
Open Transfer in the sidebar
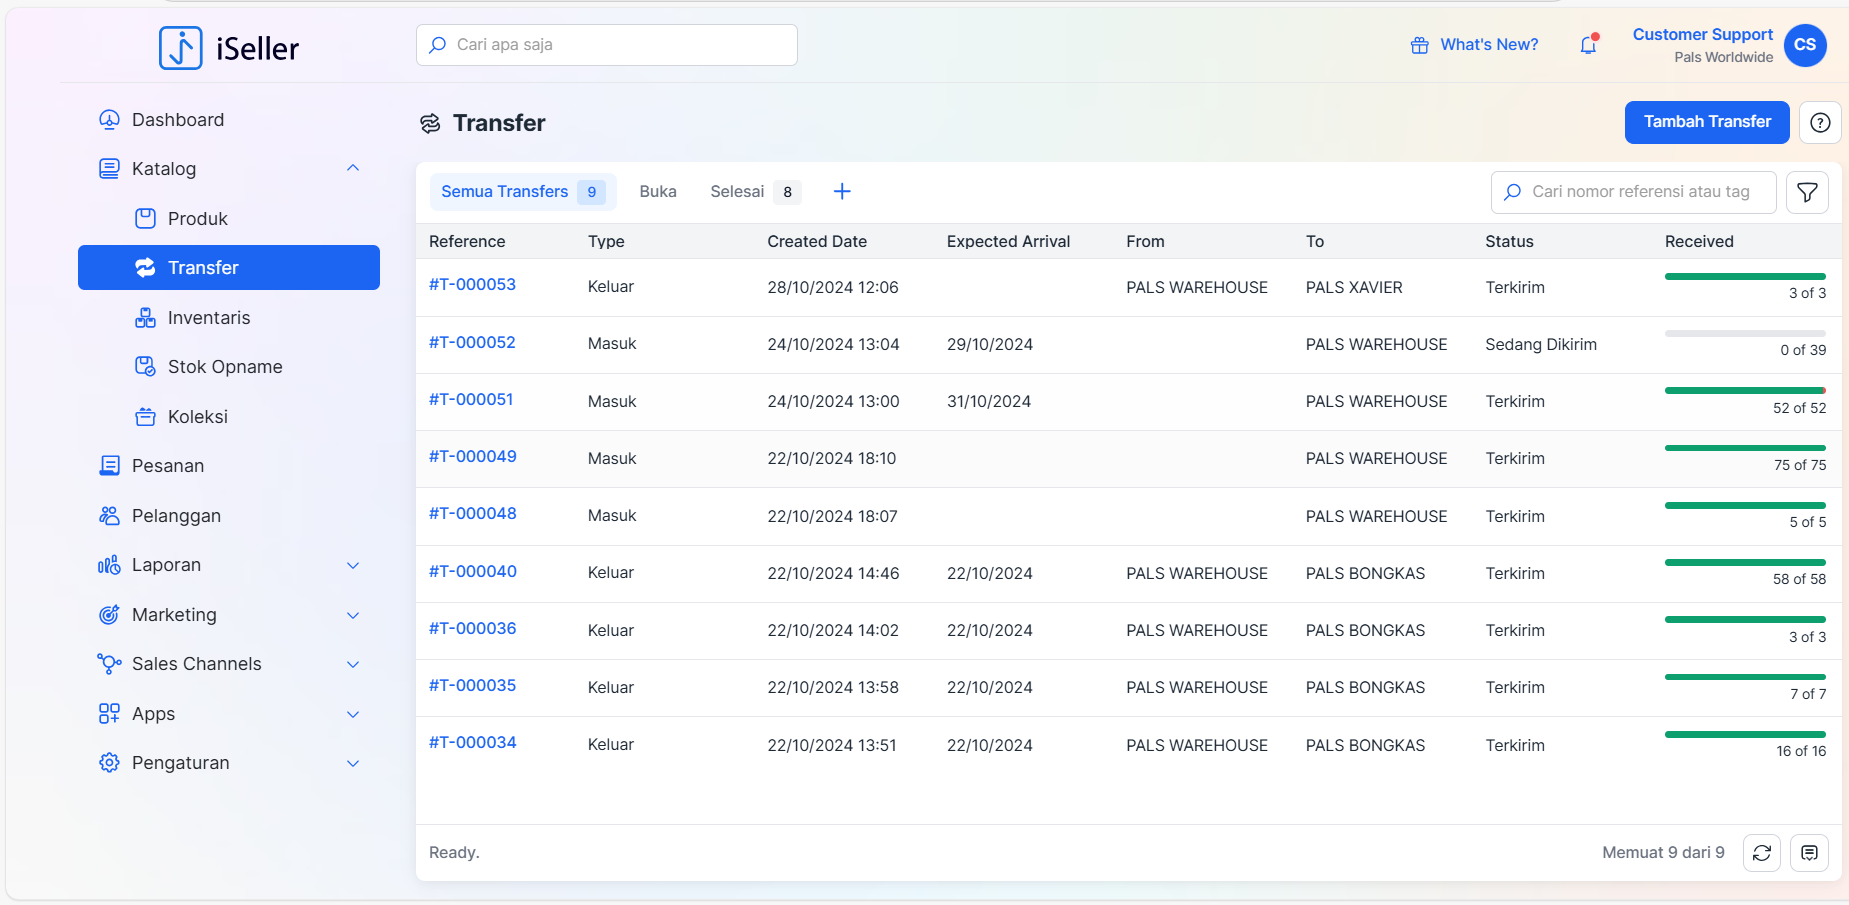point(229,268)
